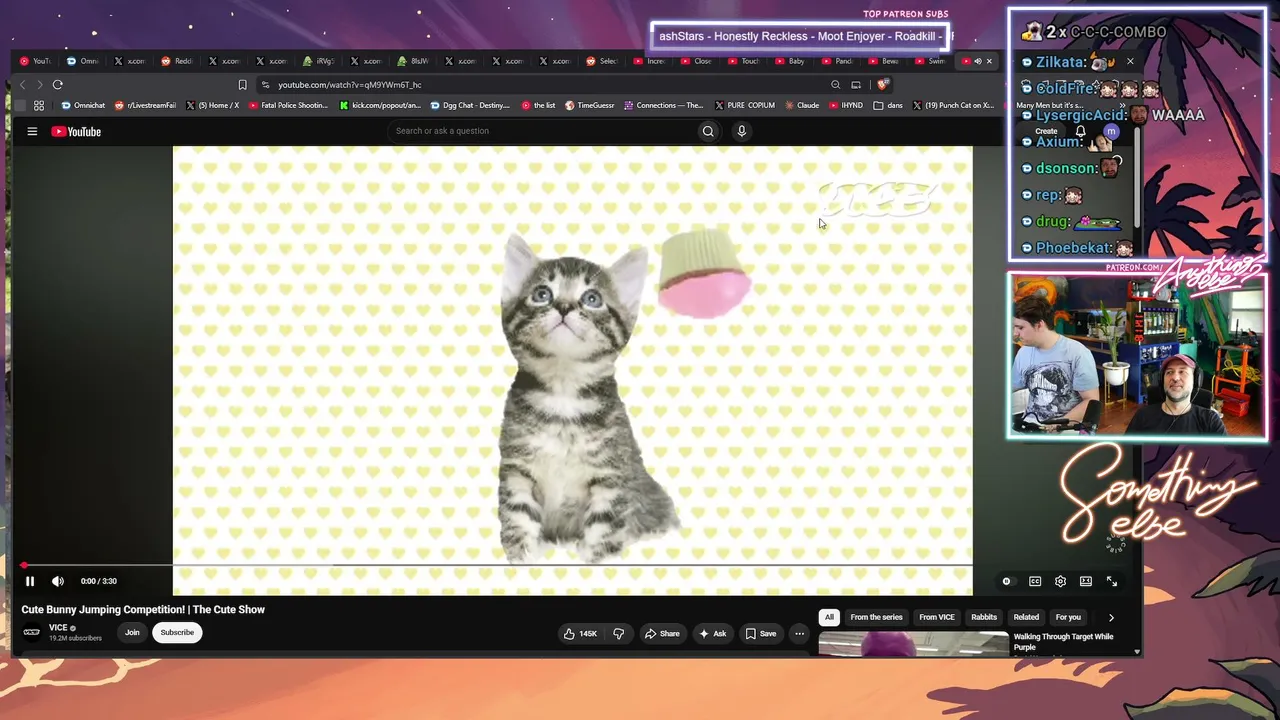Close the active YouTube browser tab
1280x720 pixels.
[989, 61]
